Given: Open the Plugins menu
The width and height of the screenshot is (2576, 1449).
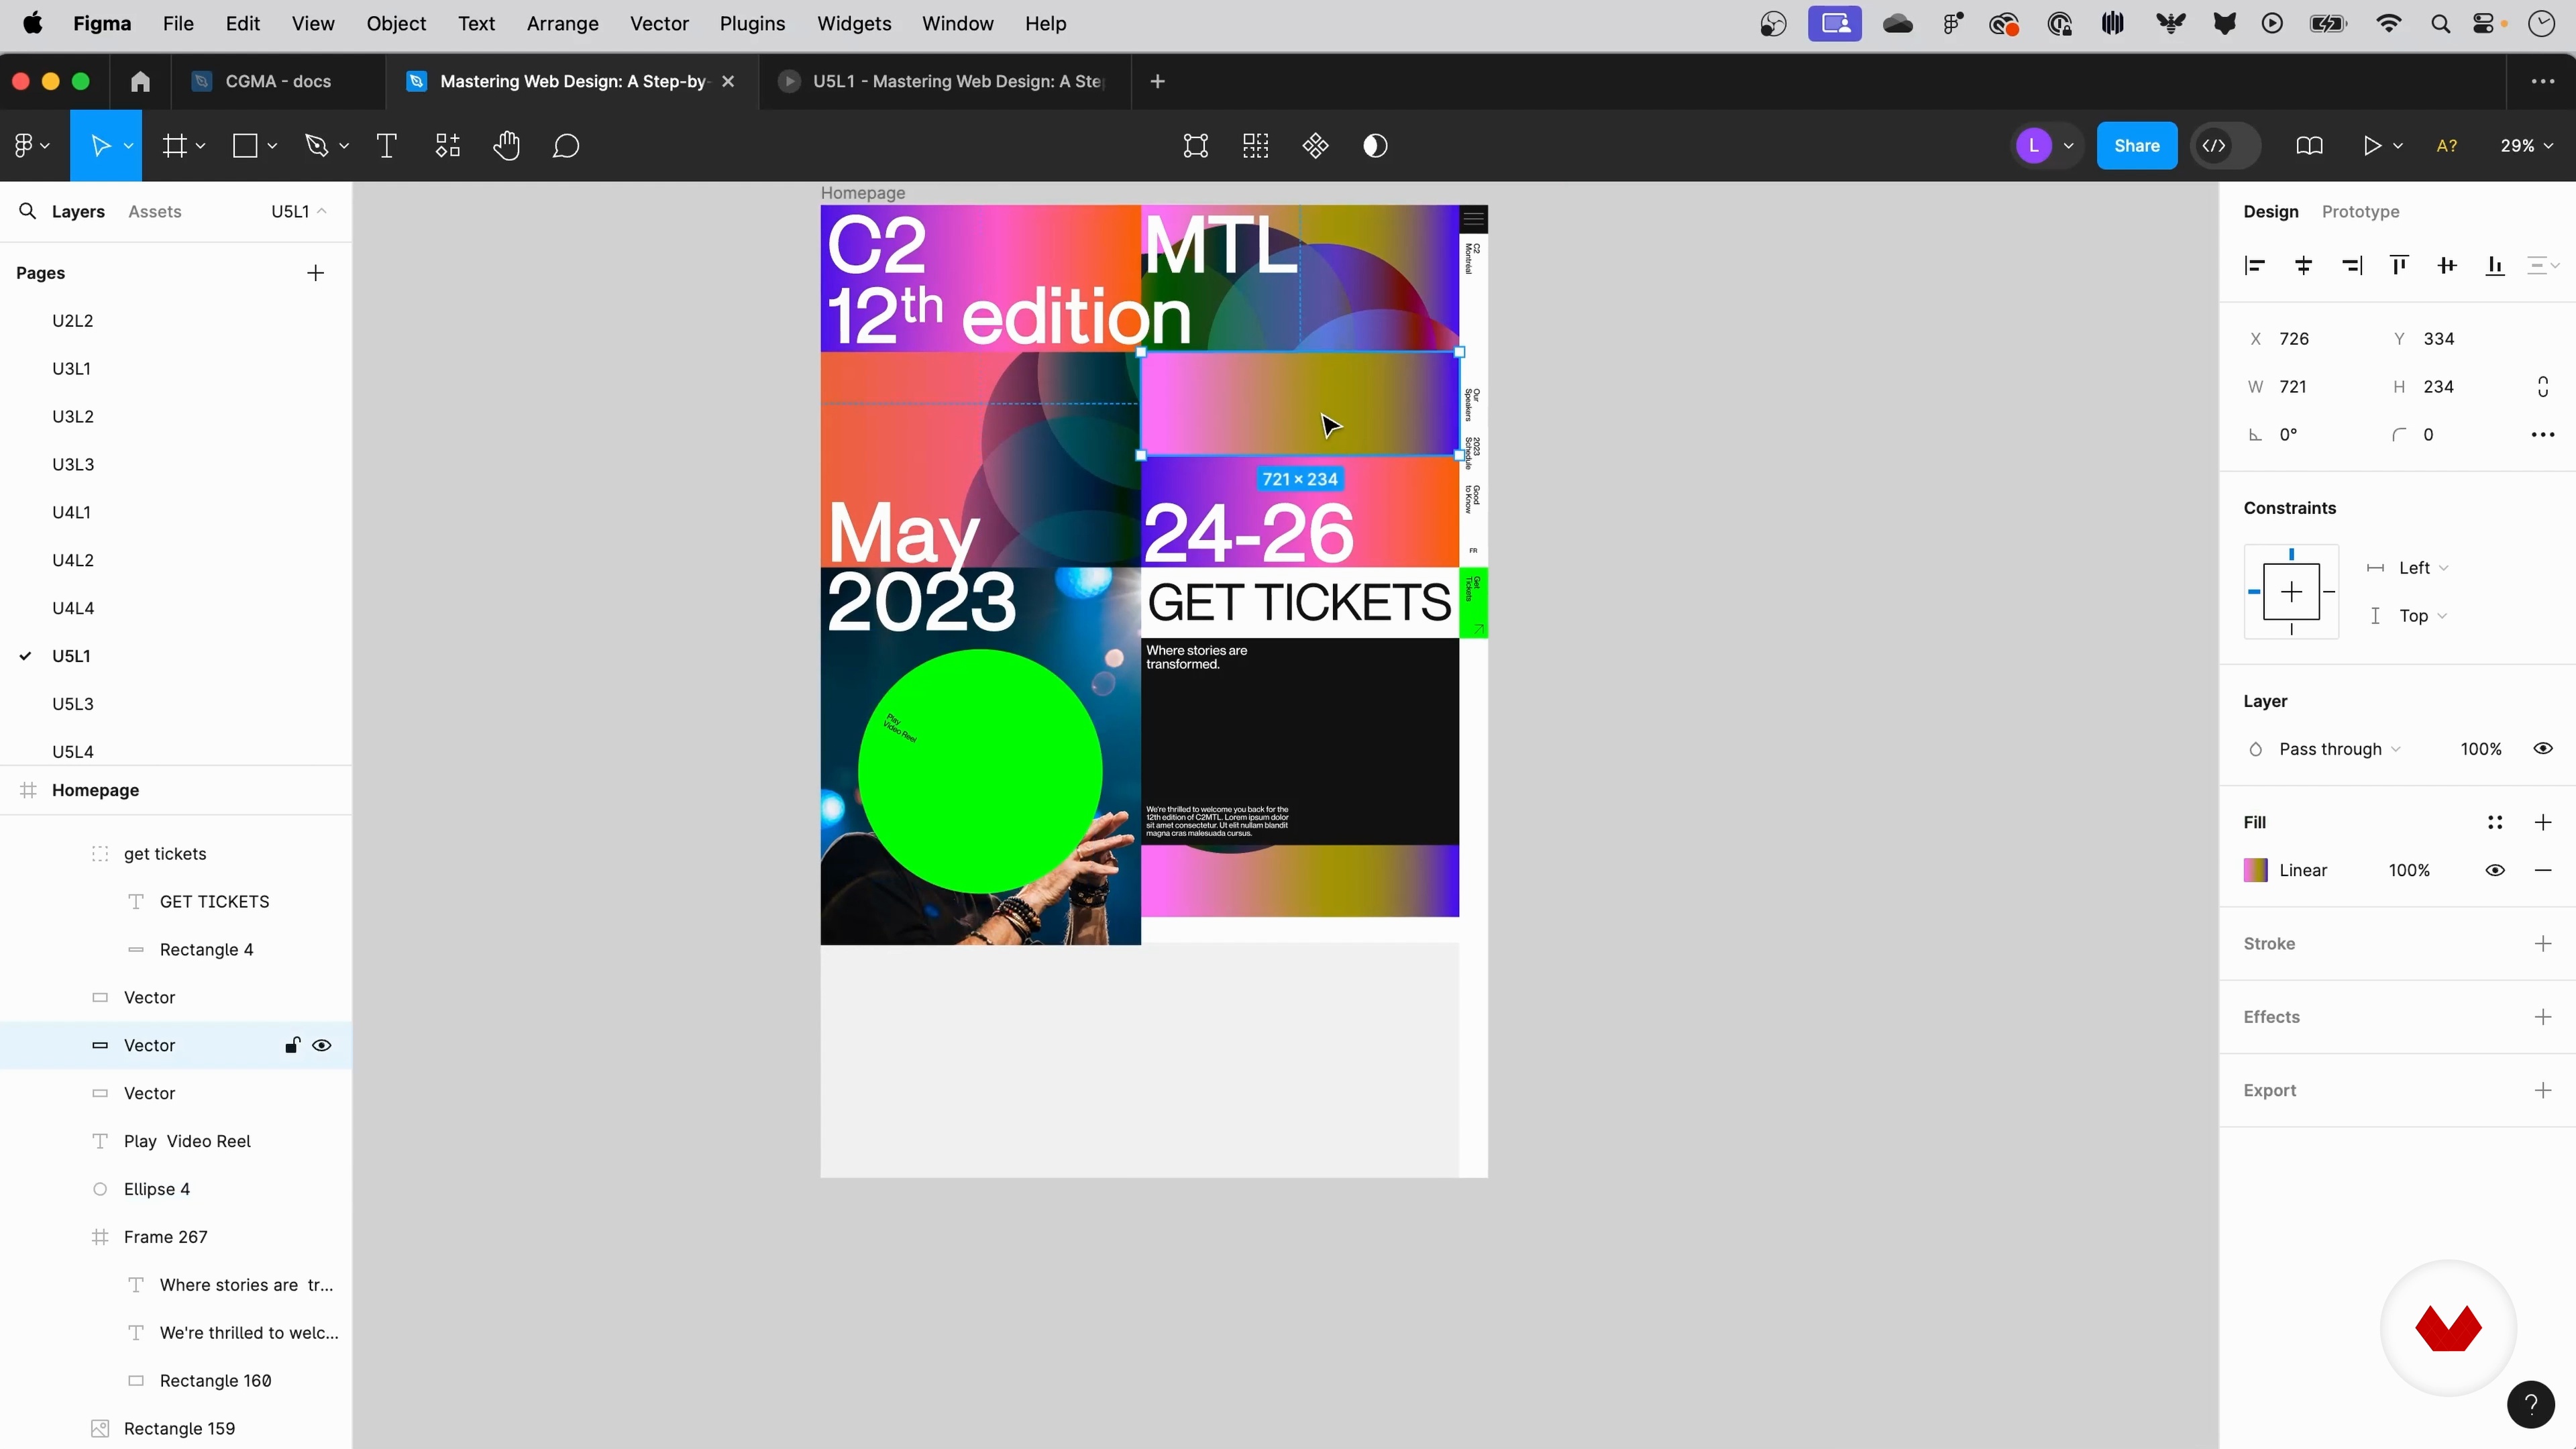Looking at the screenshot, I should 752,23.
